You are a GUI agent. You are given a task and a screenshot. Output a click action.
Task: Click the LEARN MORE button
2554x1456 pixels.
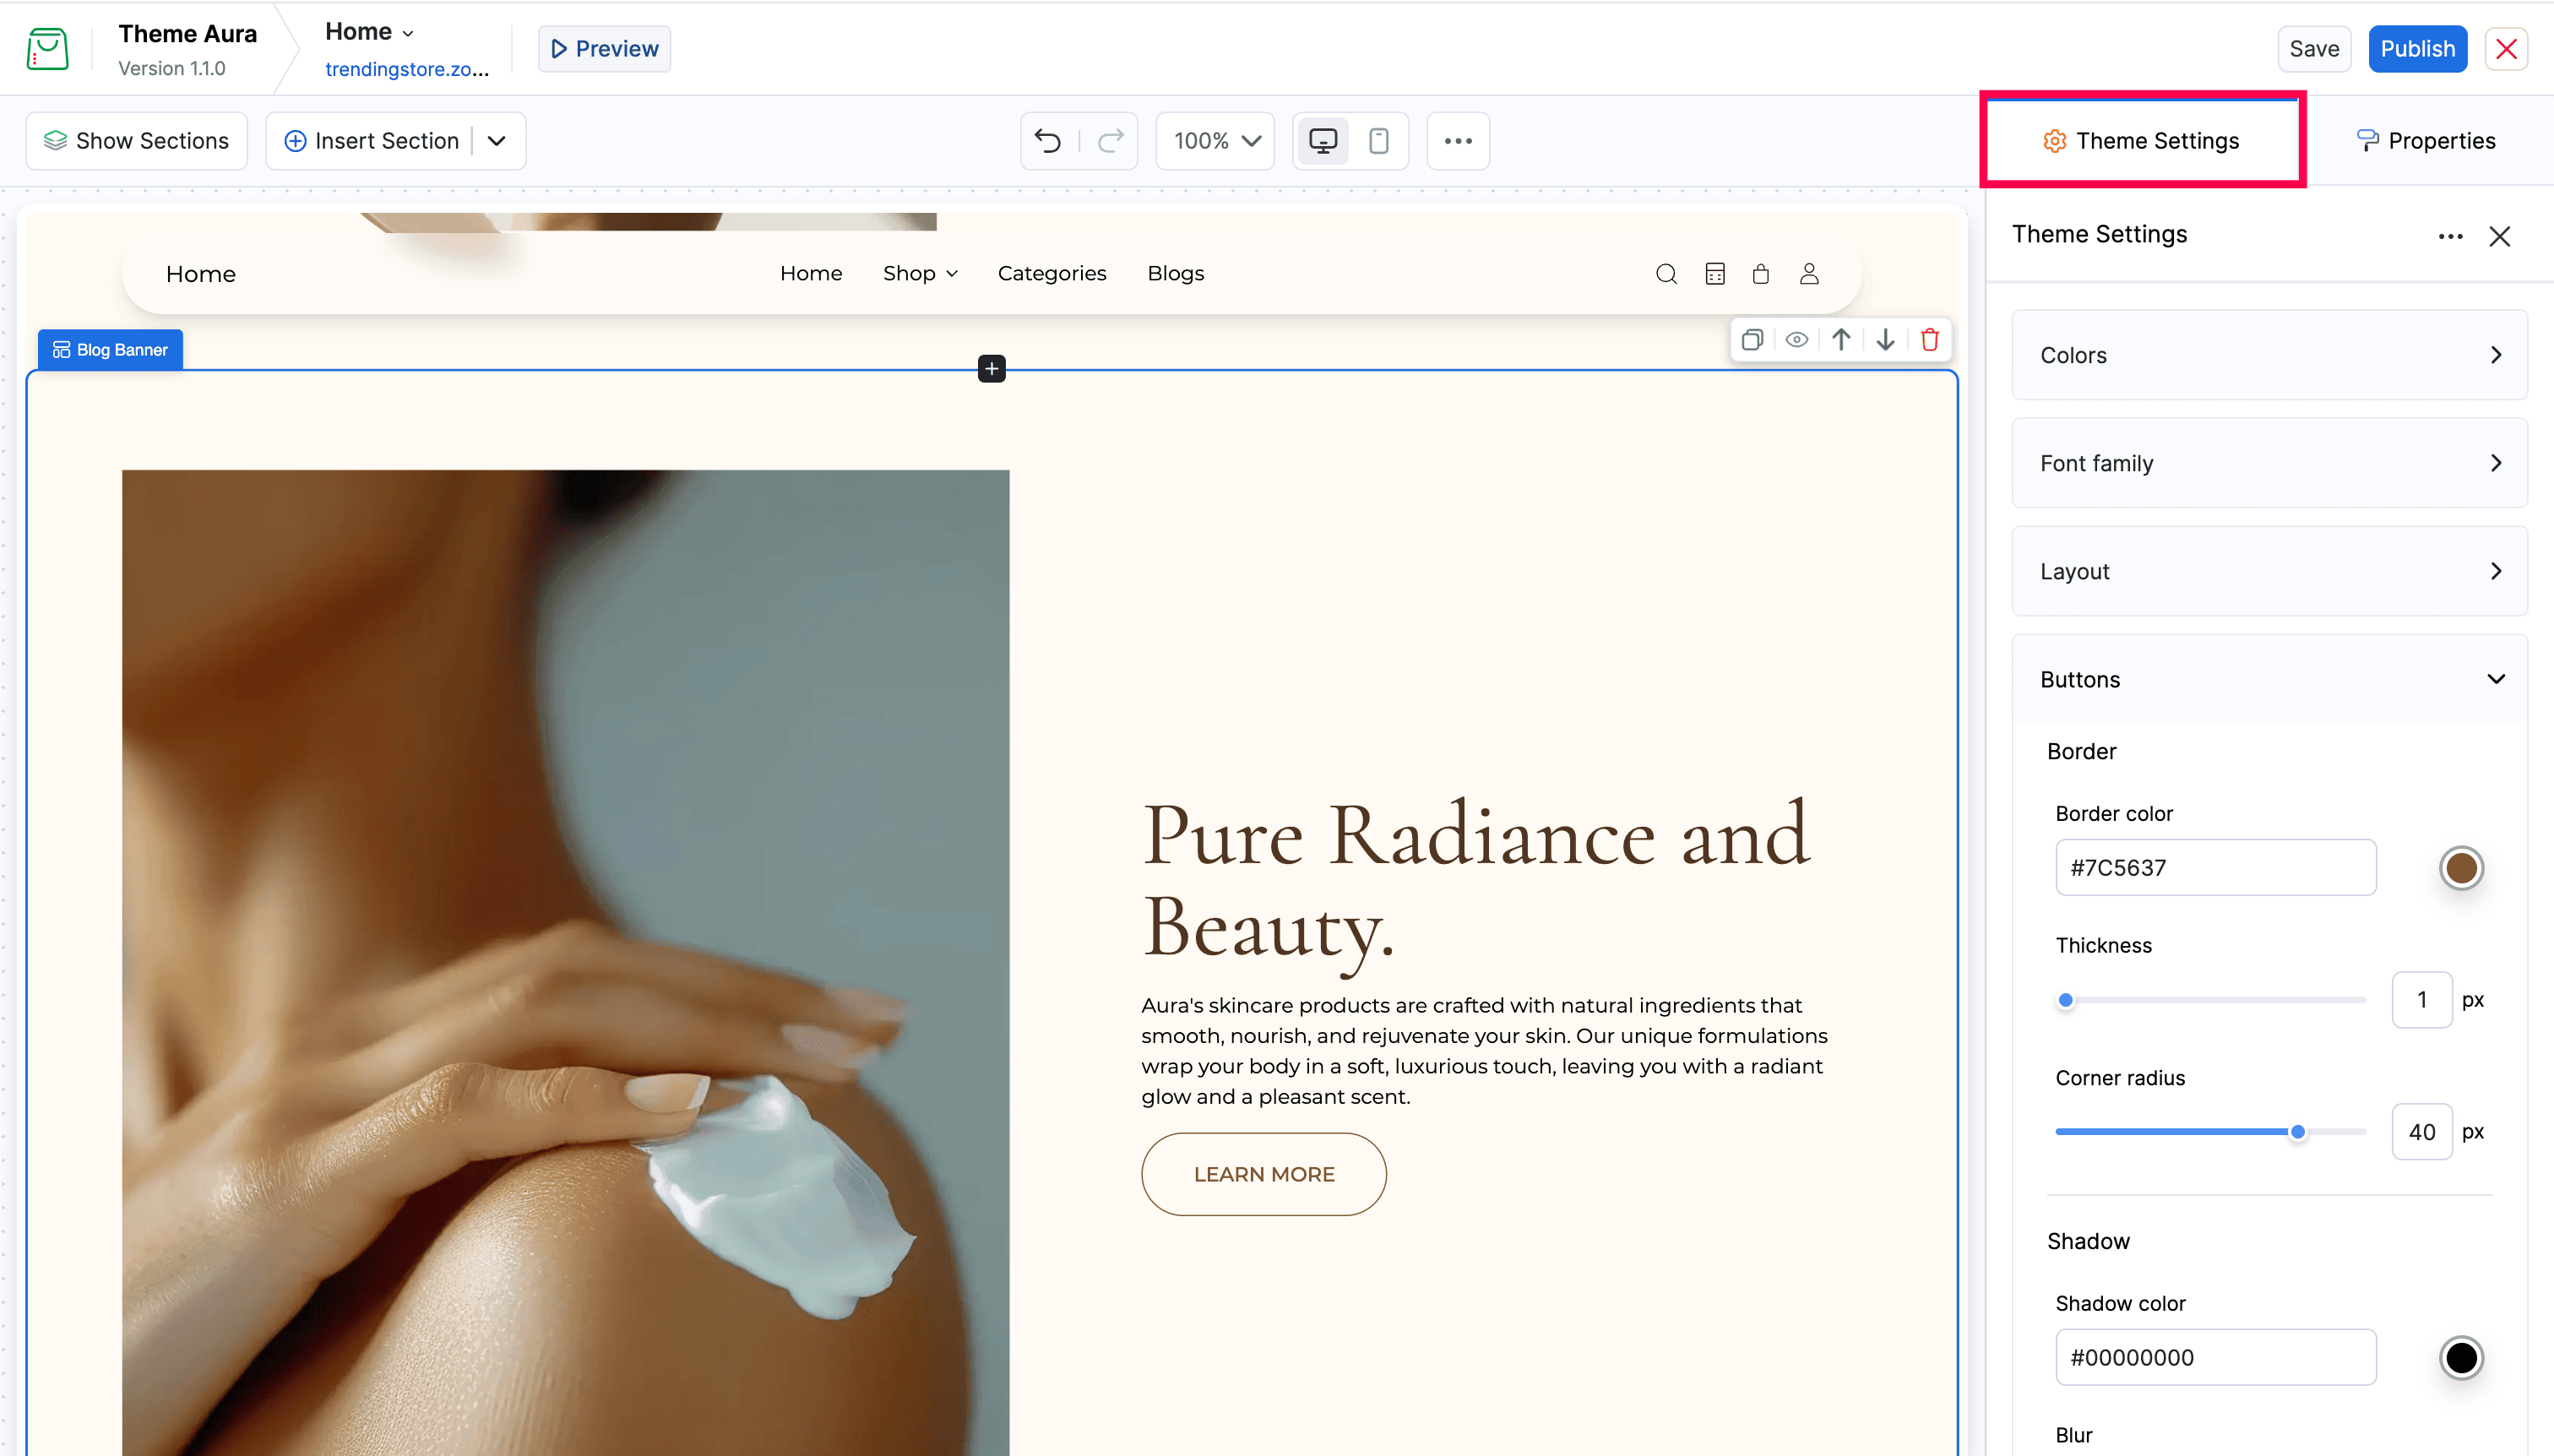click(x=1264, y=1174)
